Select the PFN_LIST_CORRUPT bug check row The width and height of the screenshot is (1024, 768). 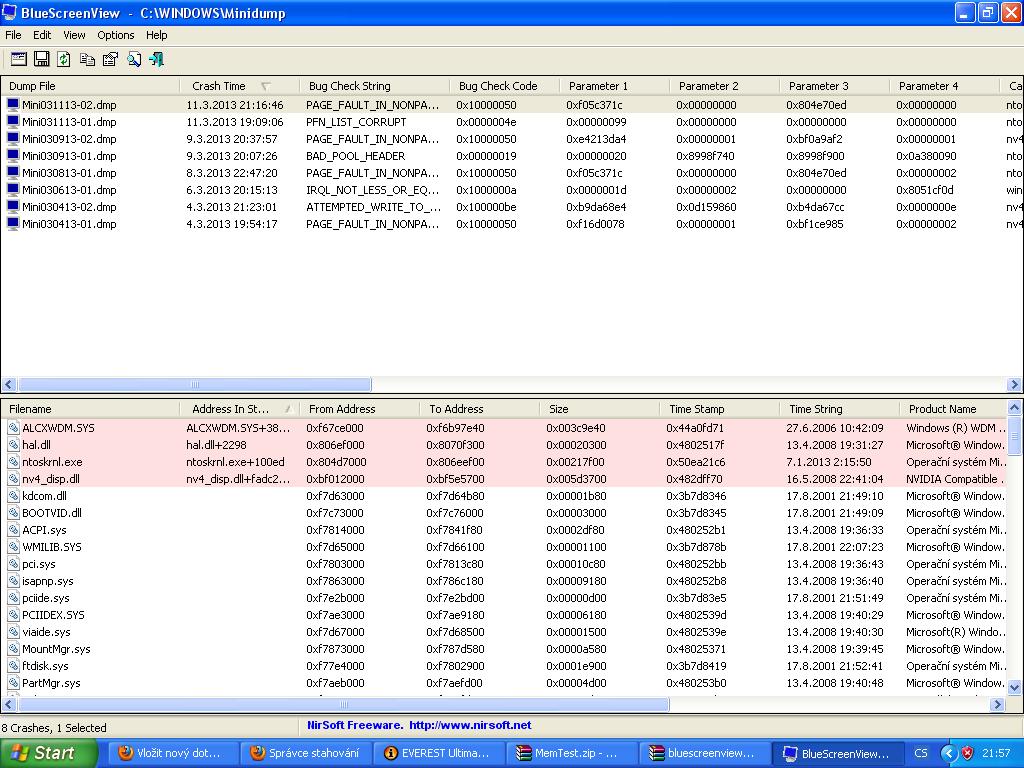[512, 121]
